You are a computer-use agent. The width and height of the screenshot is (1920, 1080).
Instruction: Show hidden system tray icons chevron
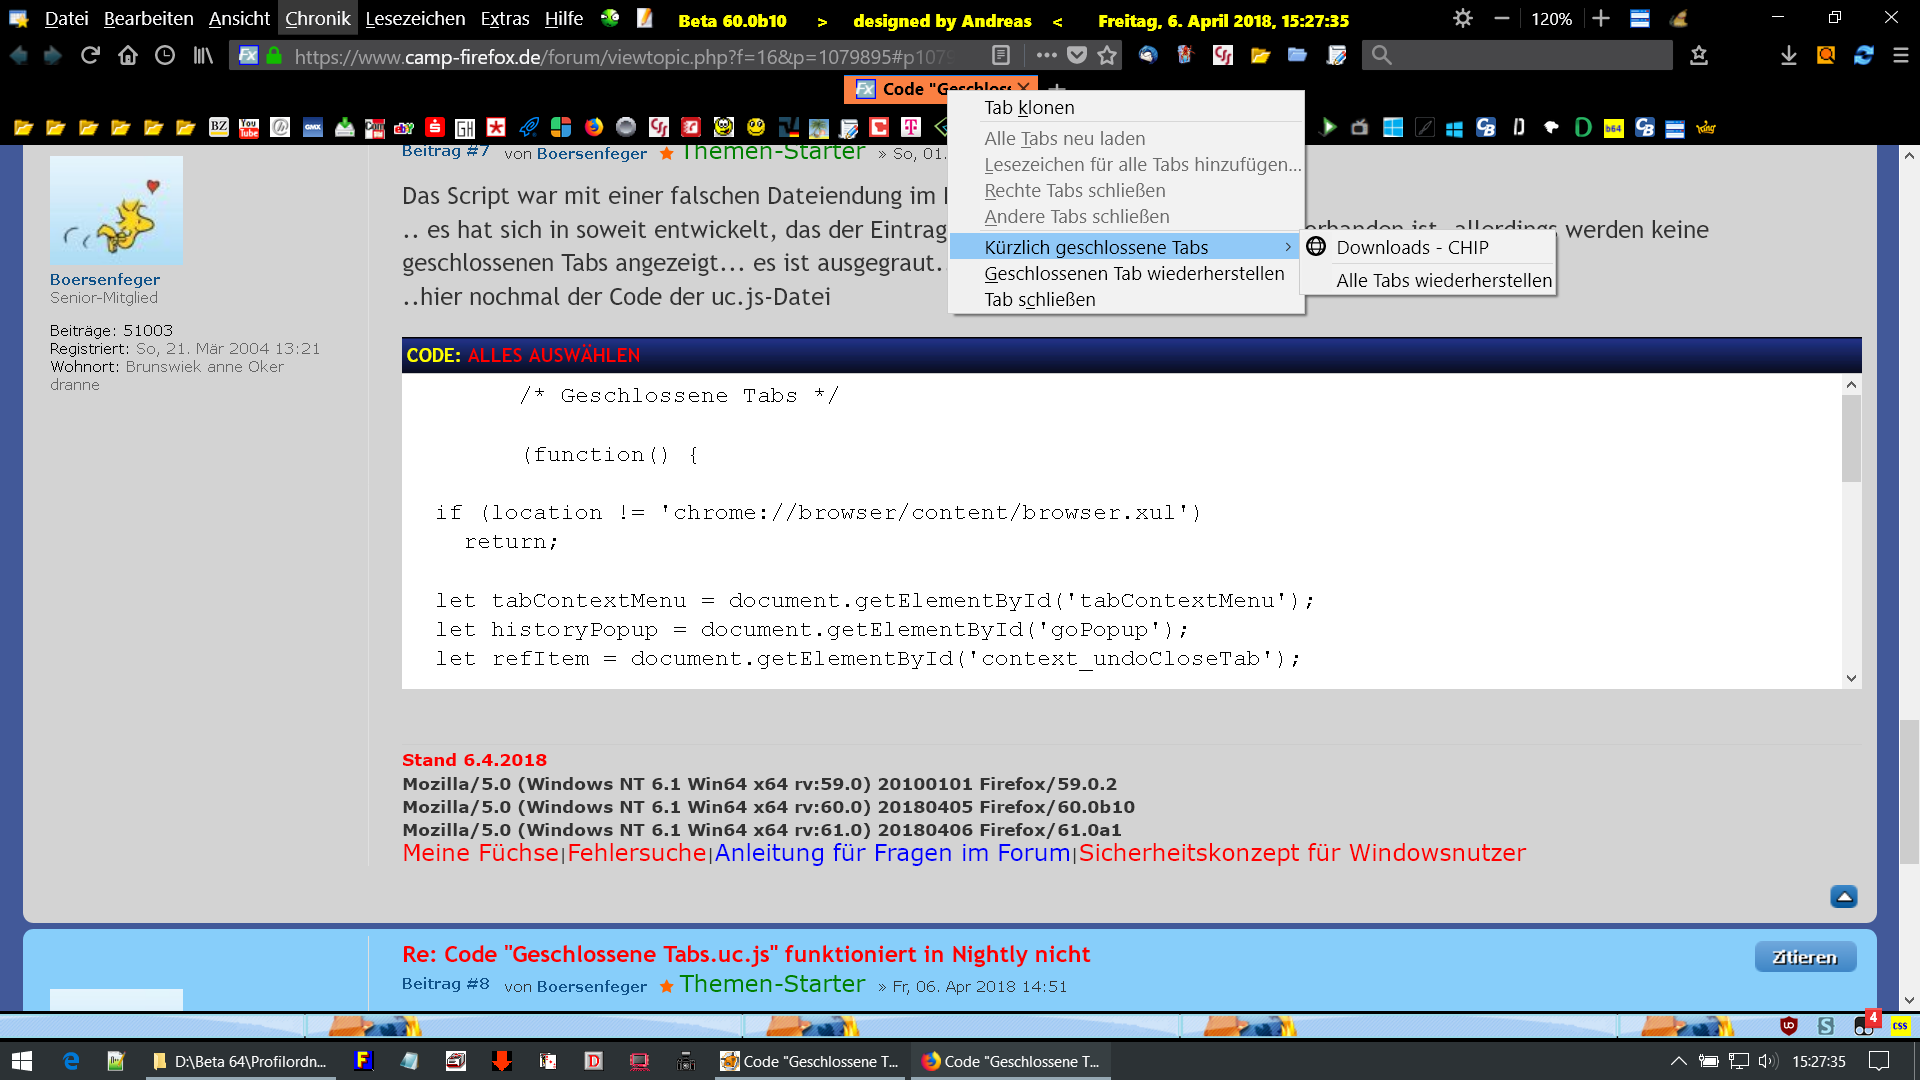click(1678, 1061)
